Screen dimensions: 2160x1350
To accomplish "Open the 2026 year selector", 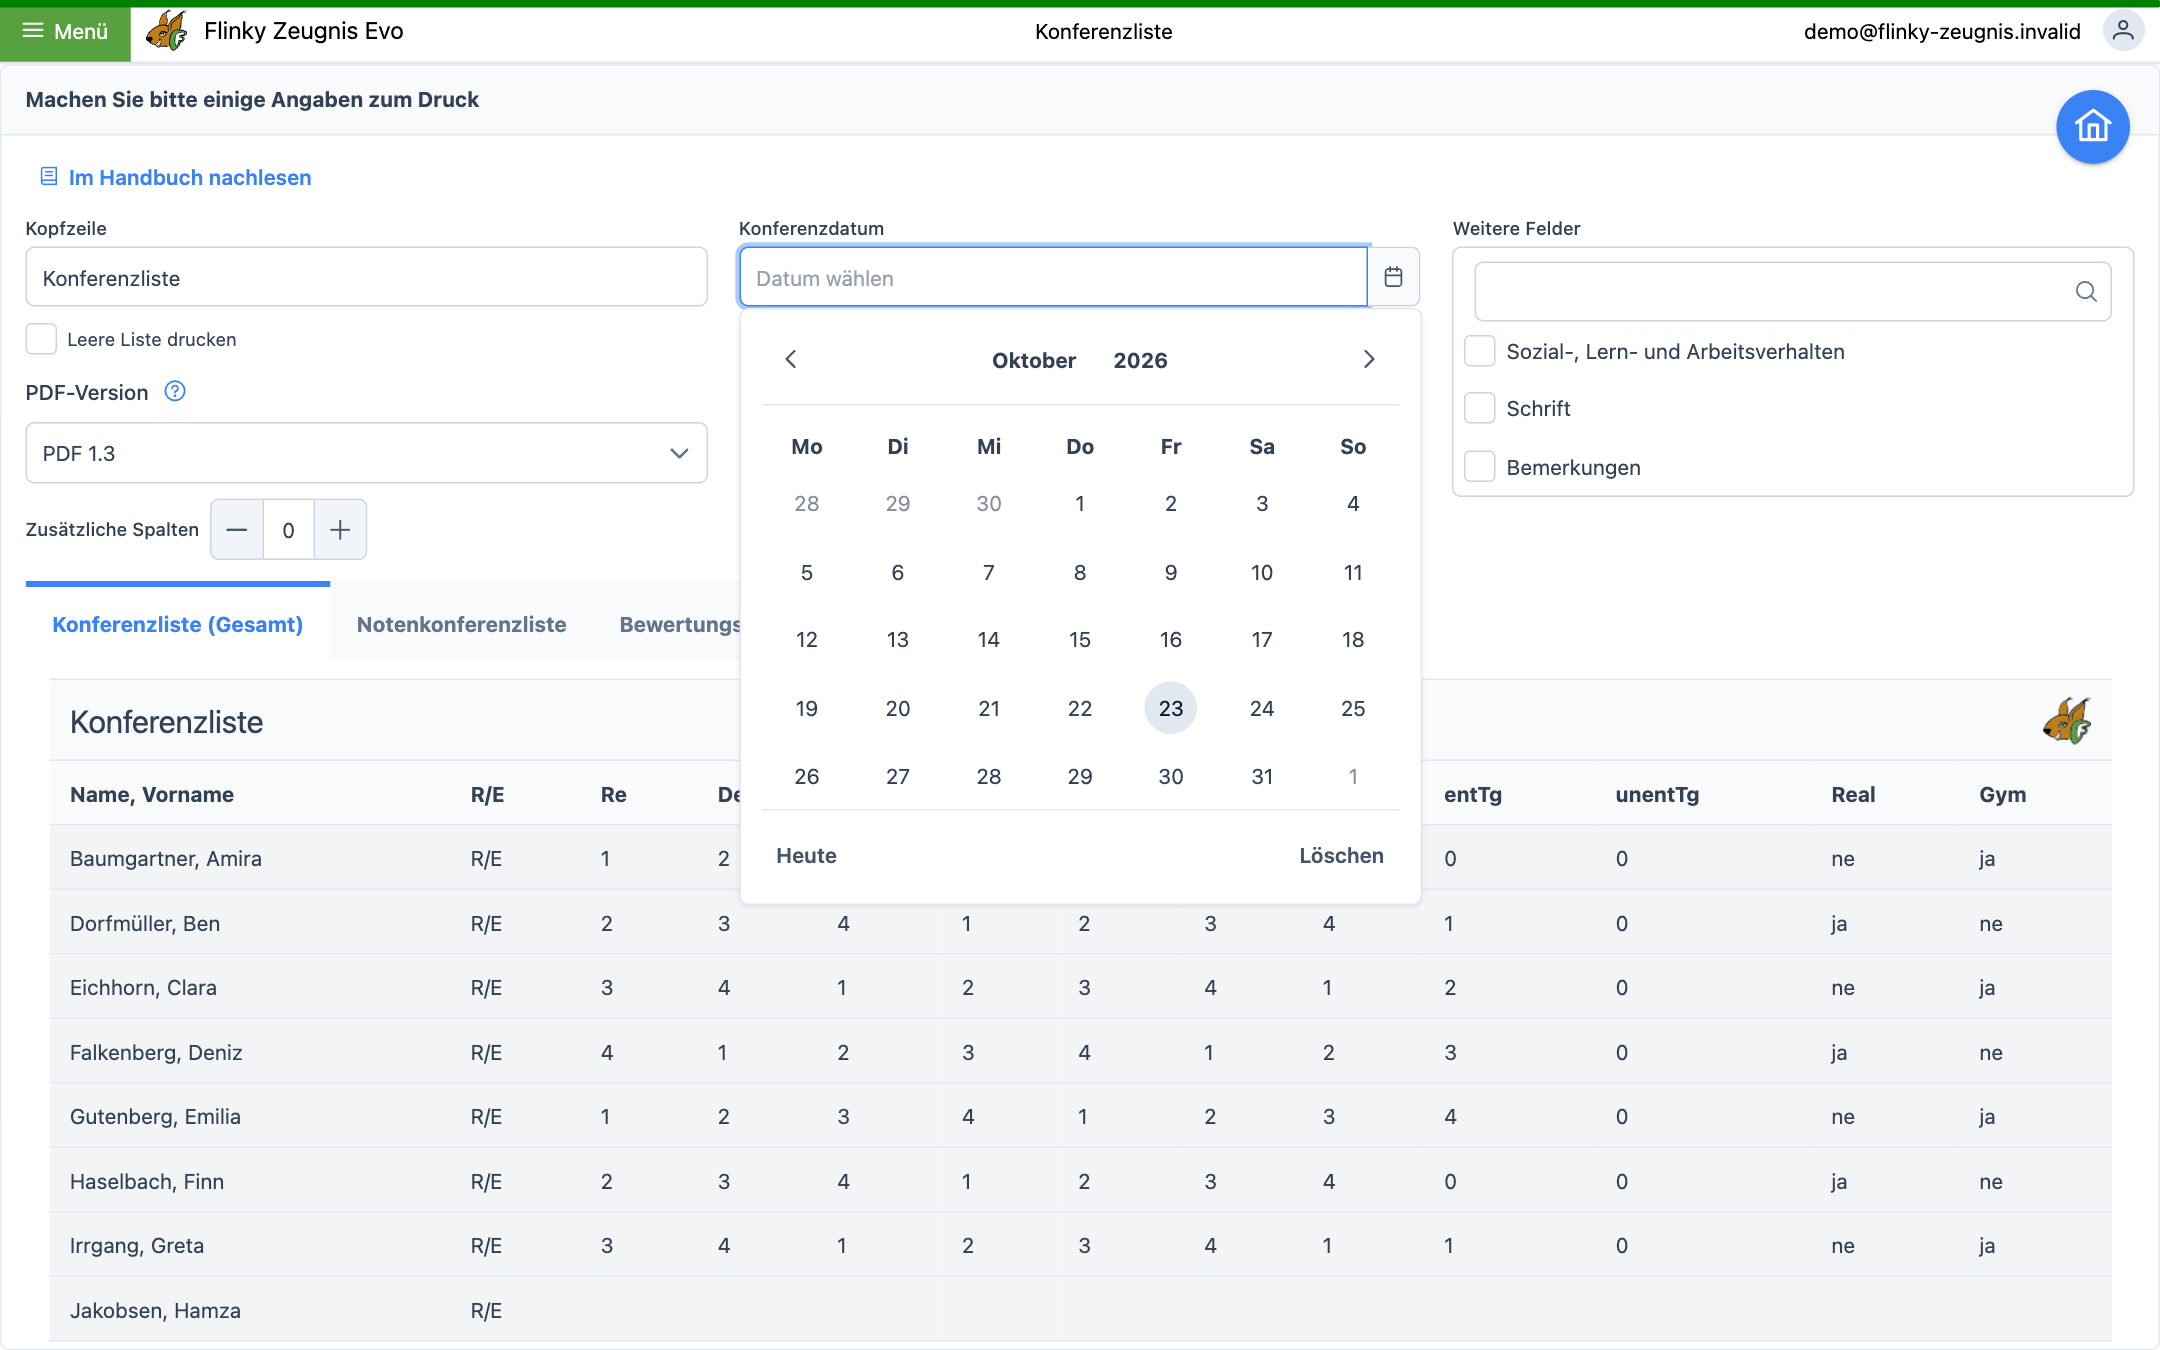I will [1140, 360].
